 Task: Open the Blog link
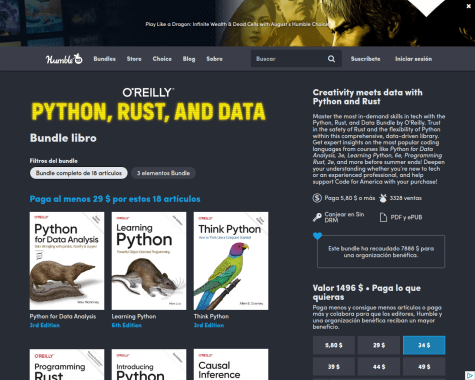click(x=189, y=59)
